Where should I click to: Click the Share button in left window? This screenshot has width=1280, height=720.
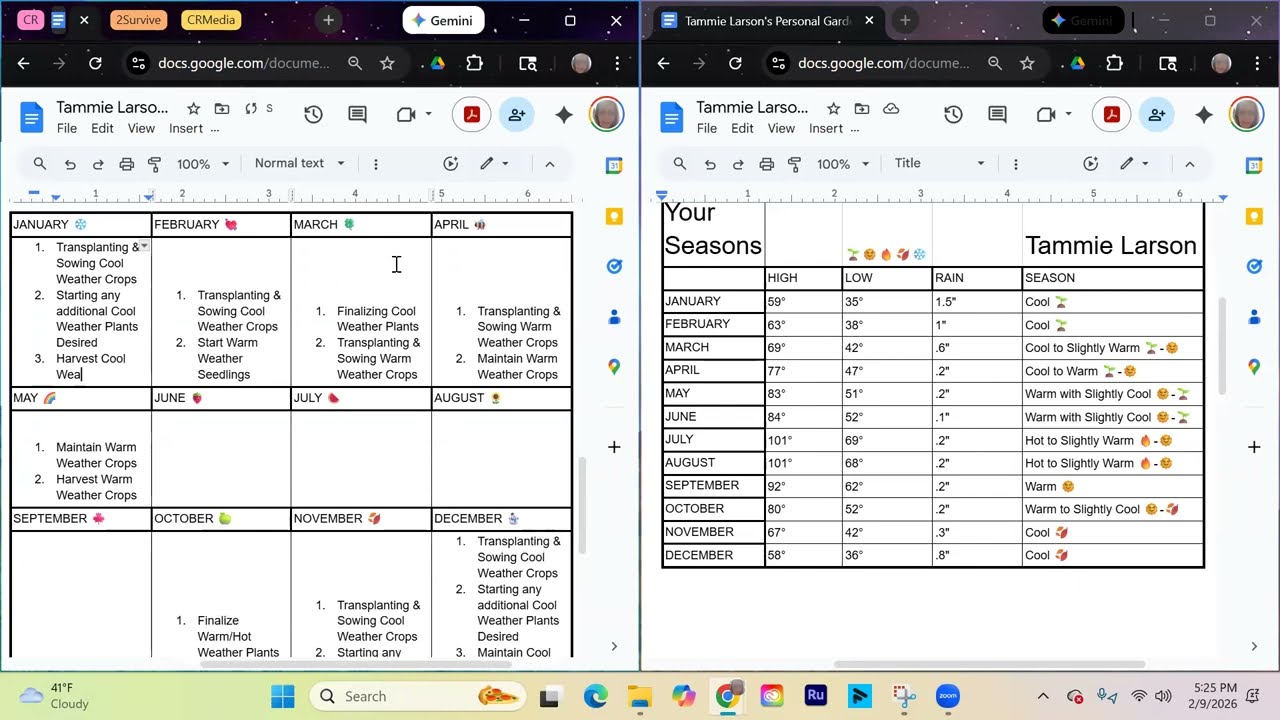(517, 115)
